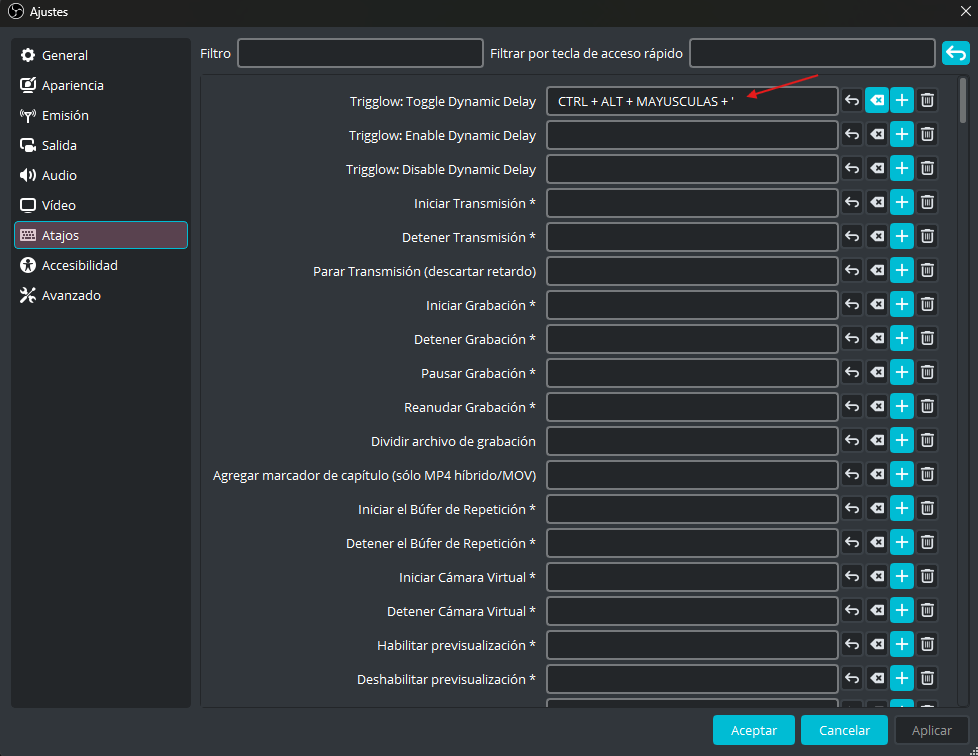
Task: Add a hotkey for Iniciar Grabación
Action: 902,304
